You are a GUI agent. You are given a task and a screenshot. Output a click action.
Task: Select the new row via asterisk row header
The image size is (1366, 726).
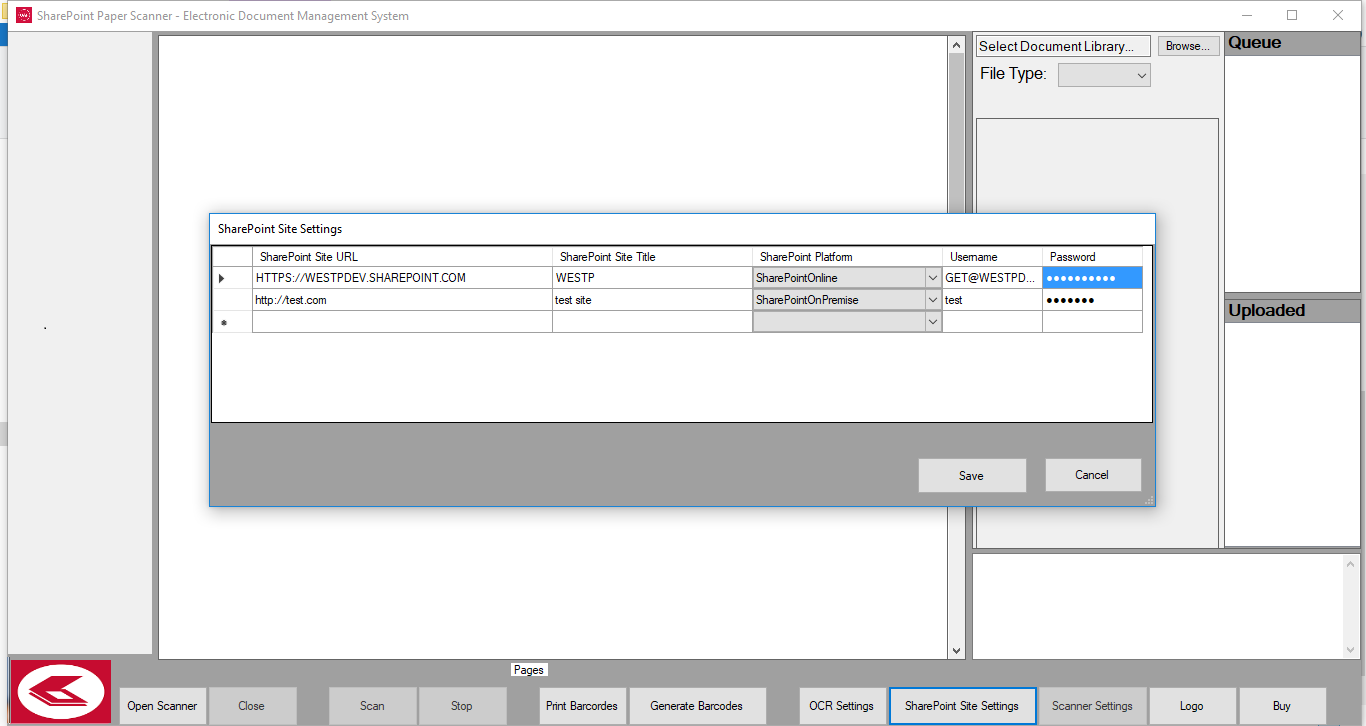click(232, 322)
